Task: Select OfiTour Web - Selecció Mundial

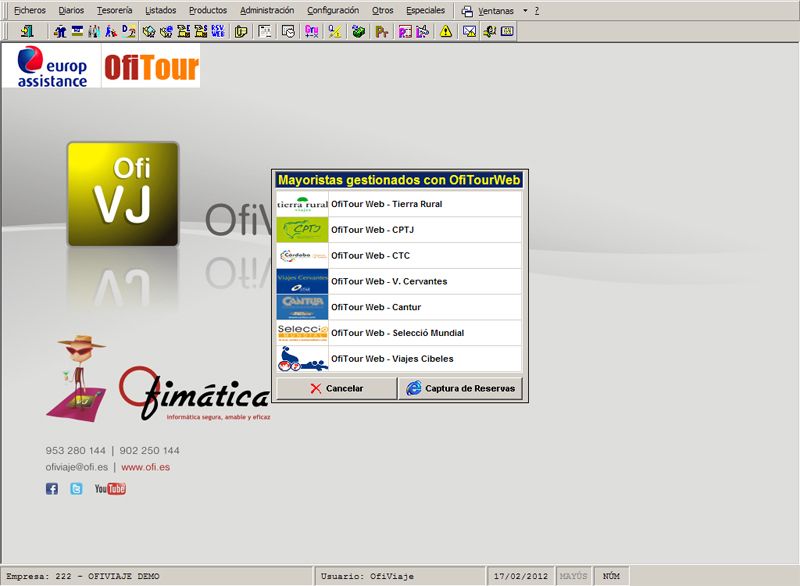Action: 399,333
